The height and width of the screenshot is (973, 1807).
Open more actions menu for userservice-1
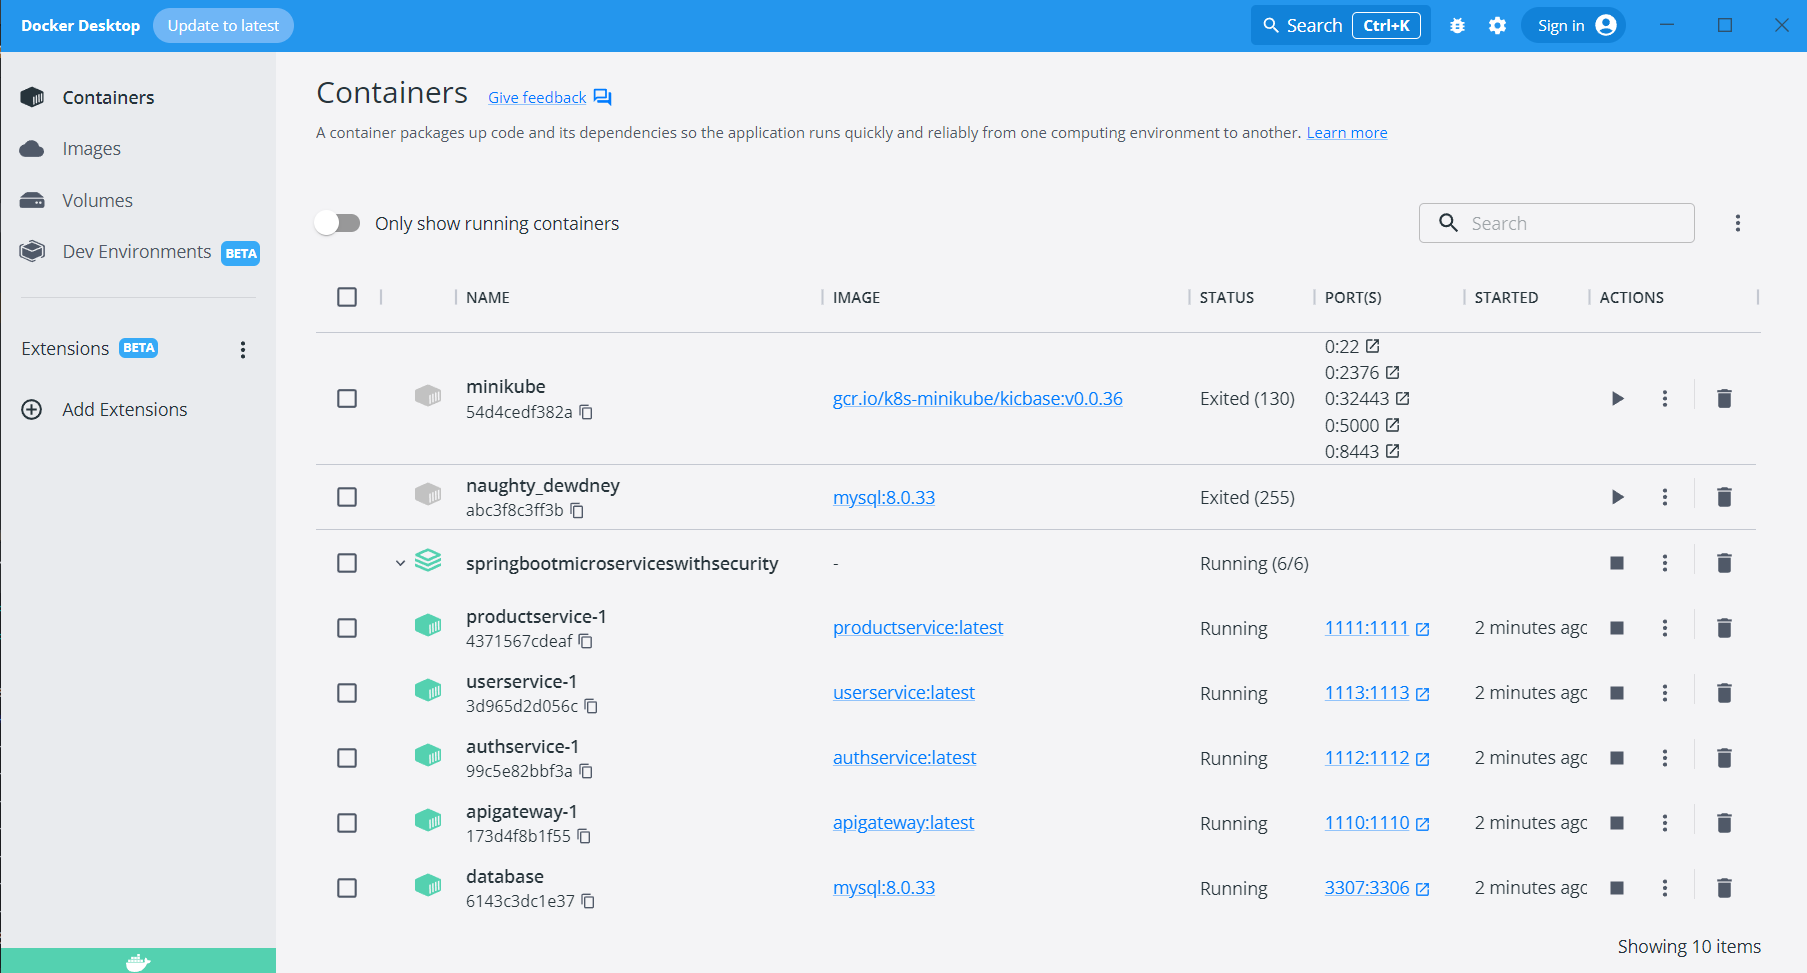[1665, 693]
